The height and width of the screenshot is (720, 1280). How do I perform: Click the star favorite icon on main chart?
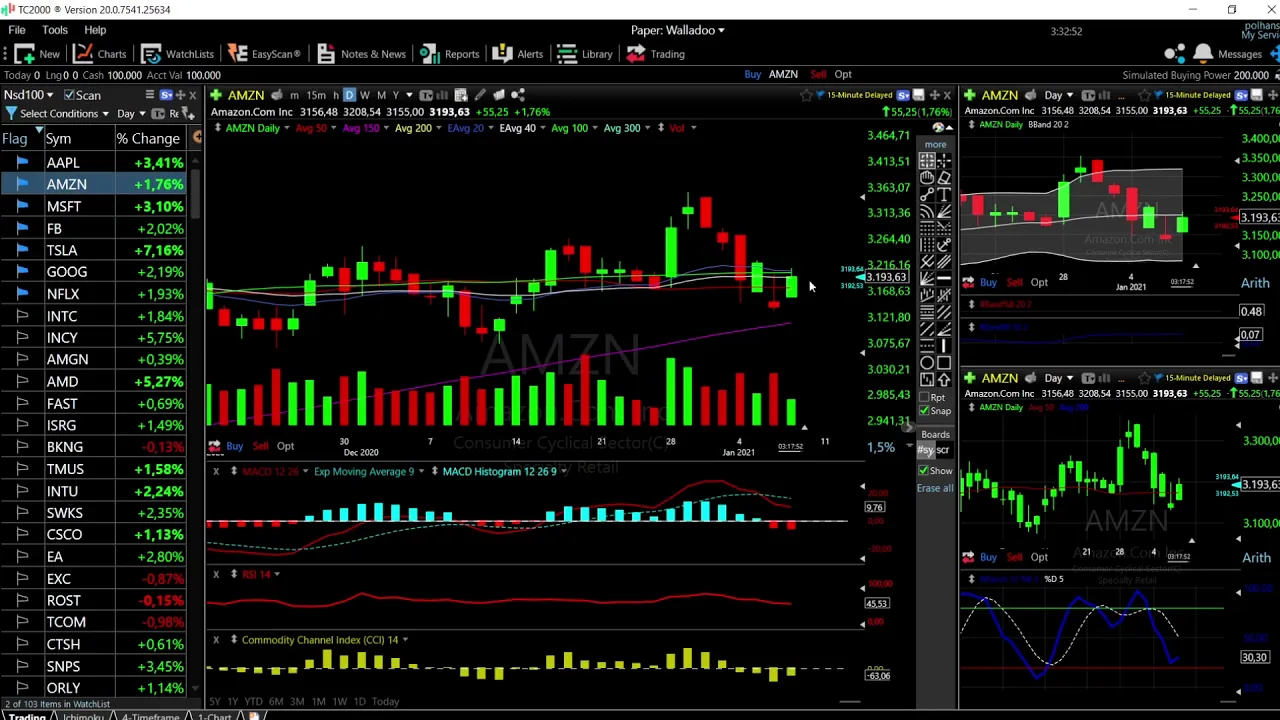pos(807,95)
